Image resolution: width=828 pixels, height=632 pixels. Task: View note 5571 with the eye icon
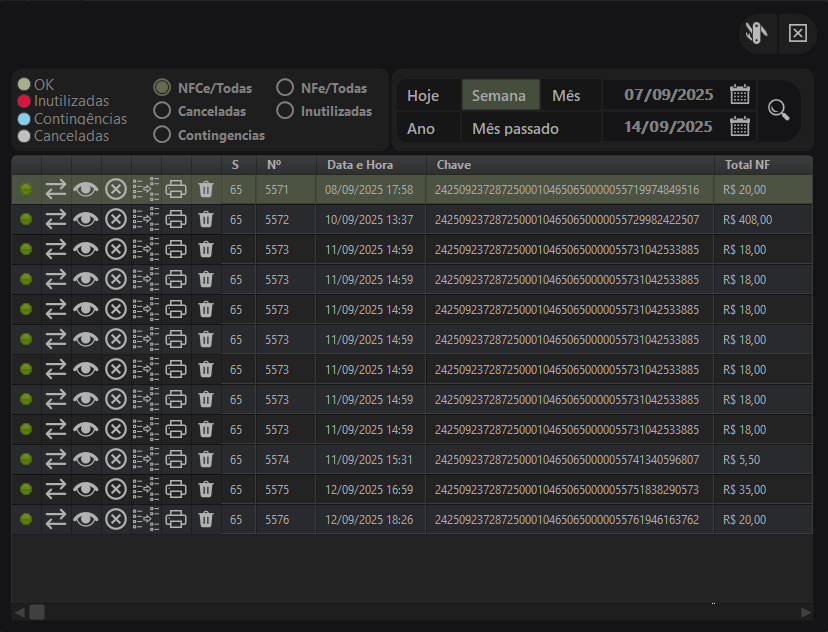[x=86, y=189]
